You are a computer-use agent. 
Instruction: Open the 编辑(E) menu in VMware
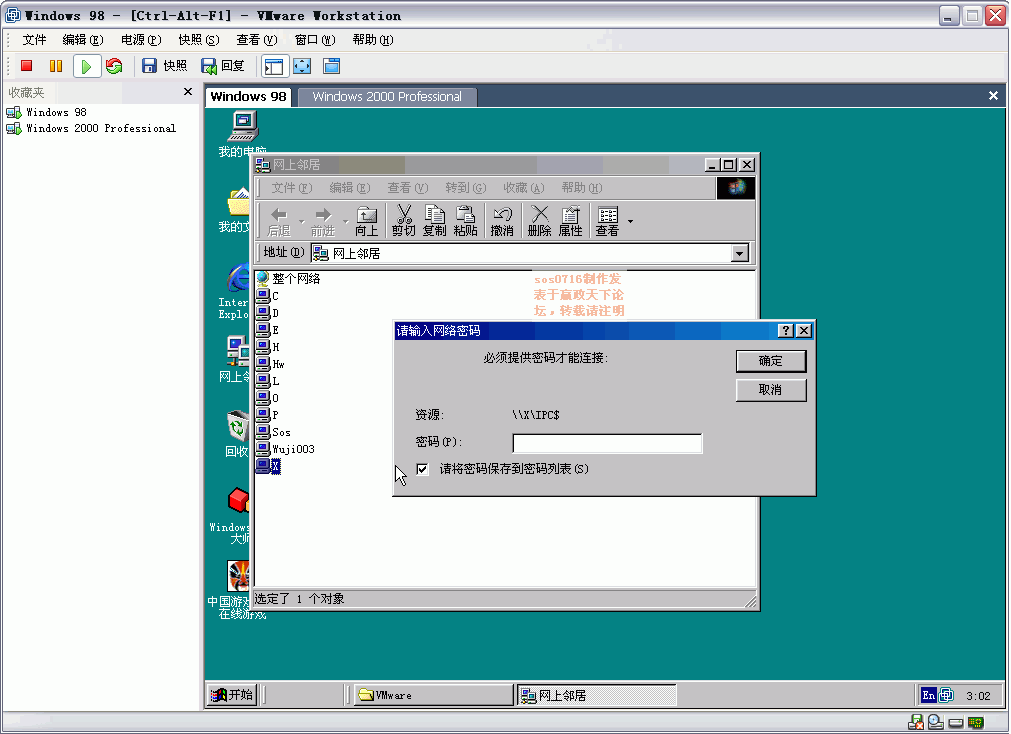83,40
